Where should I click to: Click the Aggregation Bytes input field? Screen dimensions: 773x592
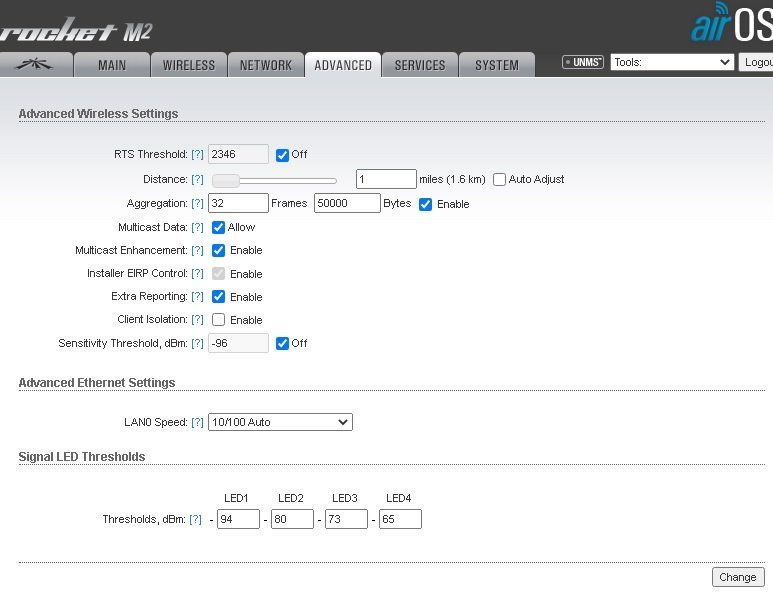pos(347,203)
